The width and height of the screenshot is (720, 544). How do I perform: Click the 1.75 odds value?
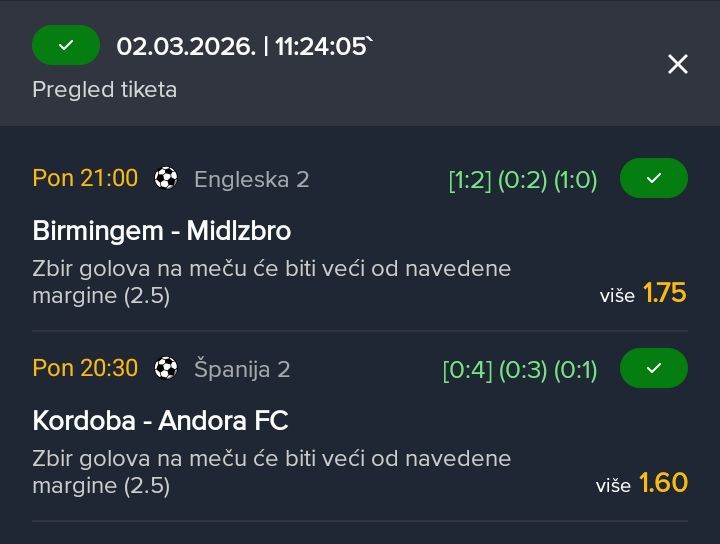point(665,293)
